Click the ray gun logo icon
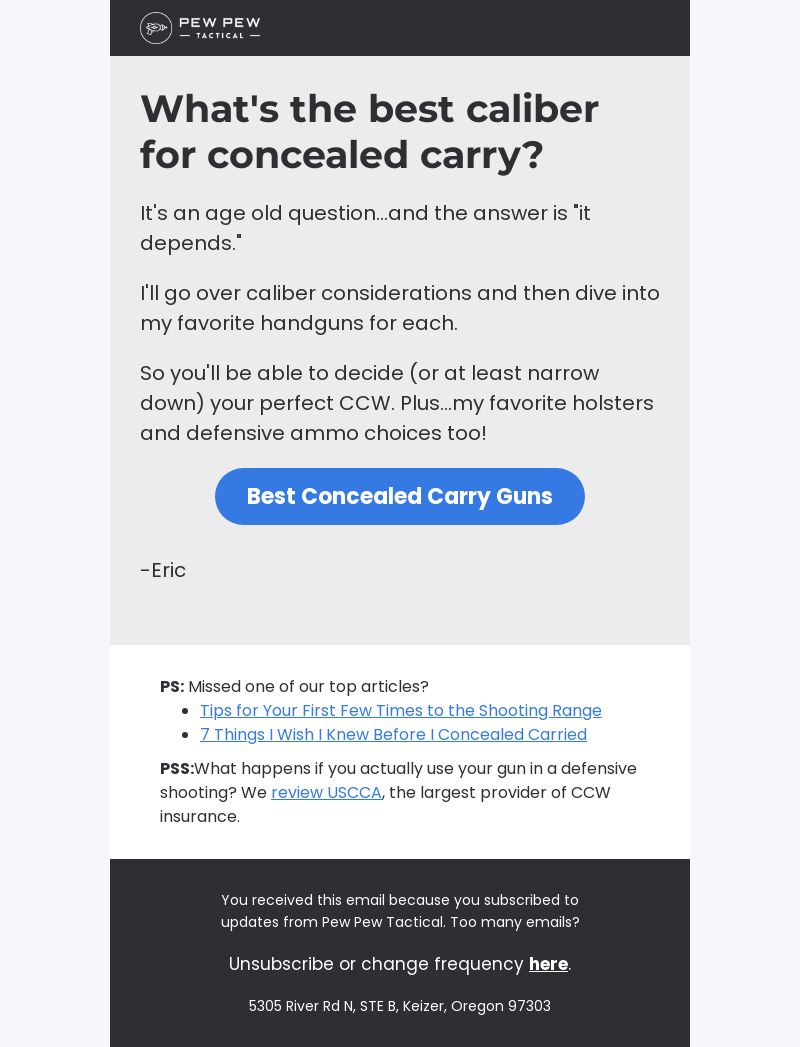The width and height of the screenshot is (800, 1047). 156,28
